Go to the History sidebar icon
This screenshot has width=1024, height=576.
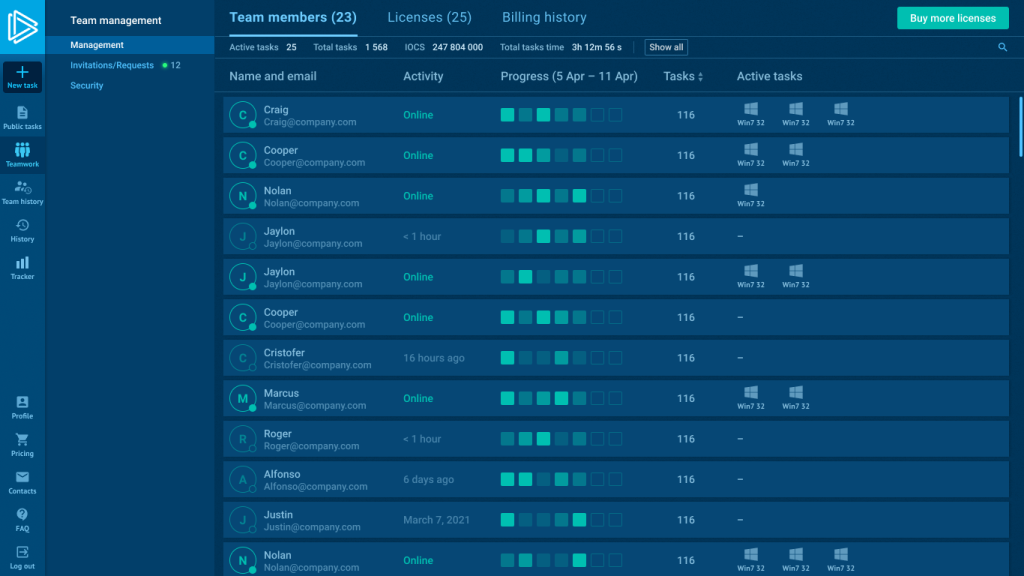22,227
